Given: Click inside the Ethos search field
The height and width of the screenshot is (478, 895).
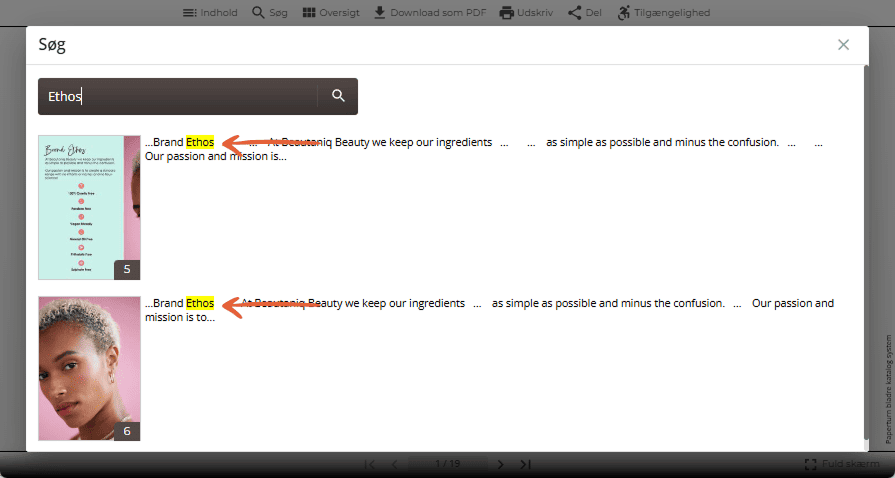Looking at the screenshot, I should [178, 96].
